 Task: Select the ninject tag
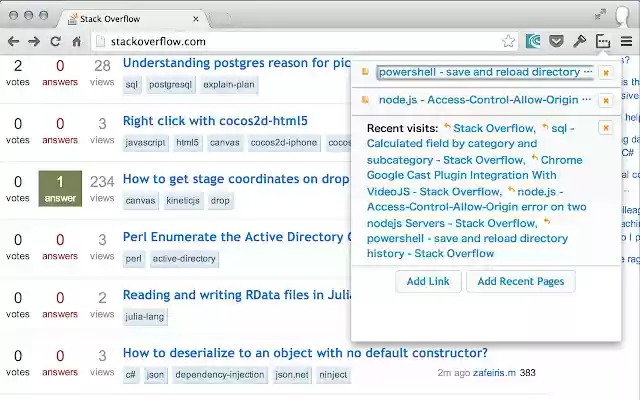333,375
